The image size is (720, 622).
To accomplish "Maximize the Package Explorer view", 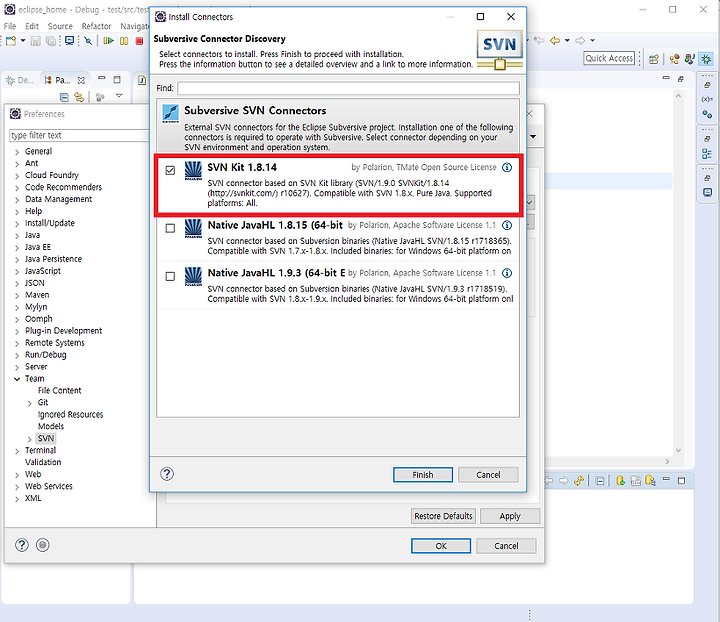I will 117,79.
